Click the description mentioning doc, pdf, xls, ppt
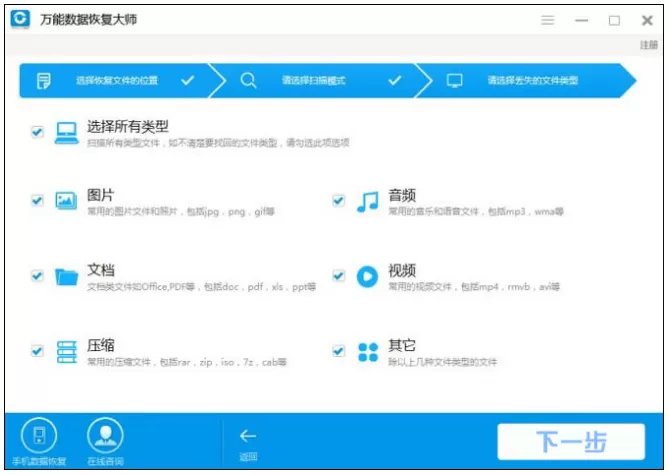This screenshot has height=475, width=669. [201, 286]
